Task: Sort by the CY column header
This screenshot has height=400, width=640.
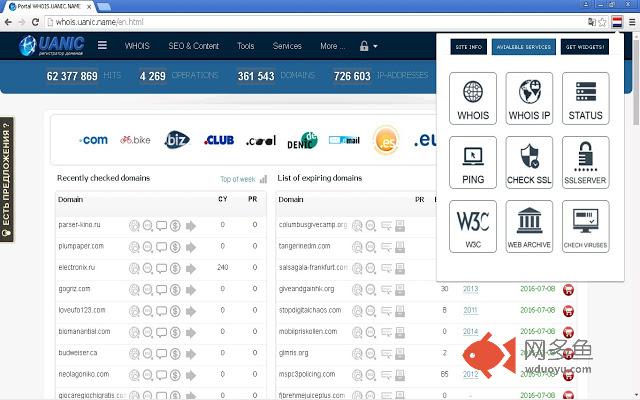Action: point(222,199)
